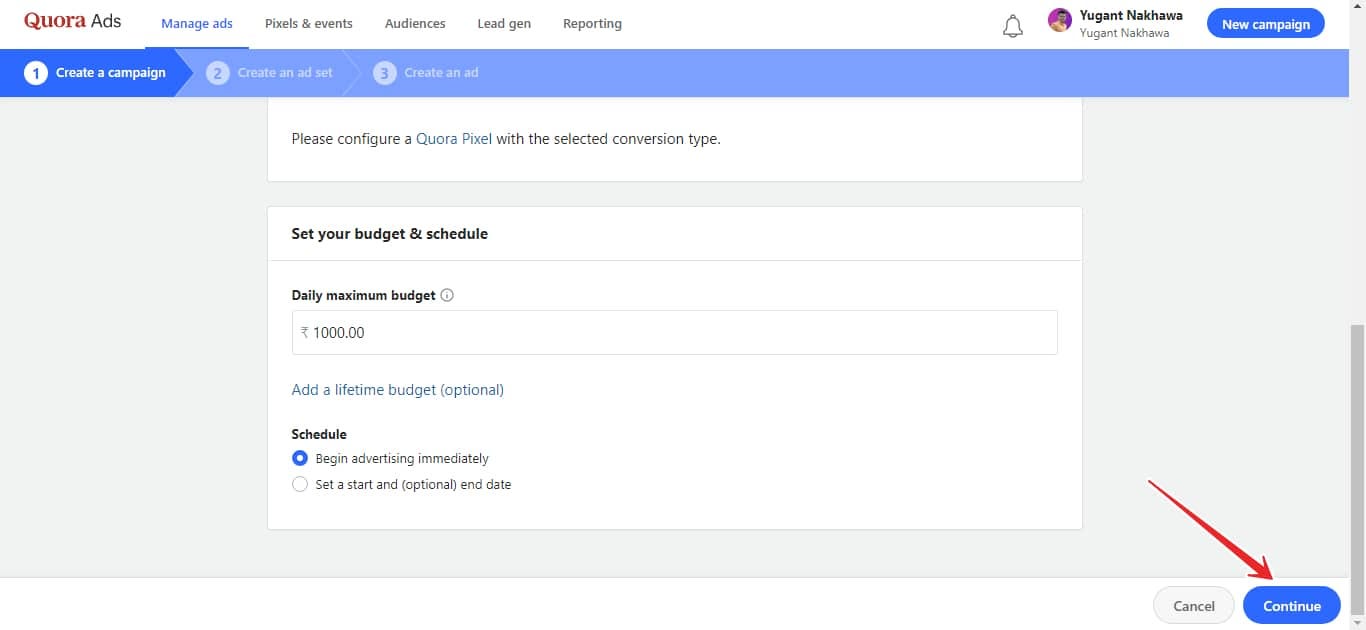Cancel the campaign creation
1366x630 pixels.
pos(1193,606)
